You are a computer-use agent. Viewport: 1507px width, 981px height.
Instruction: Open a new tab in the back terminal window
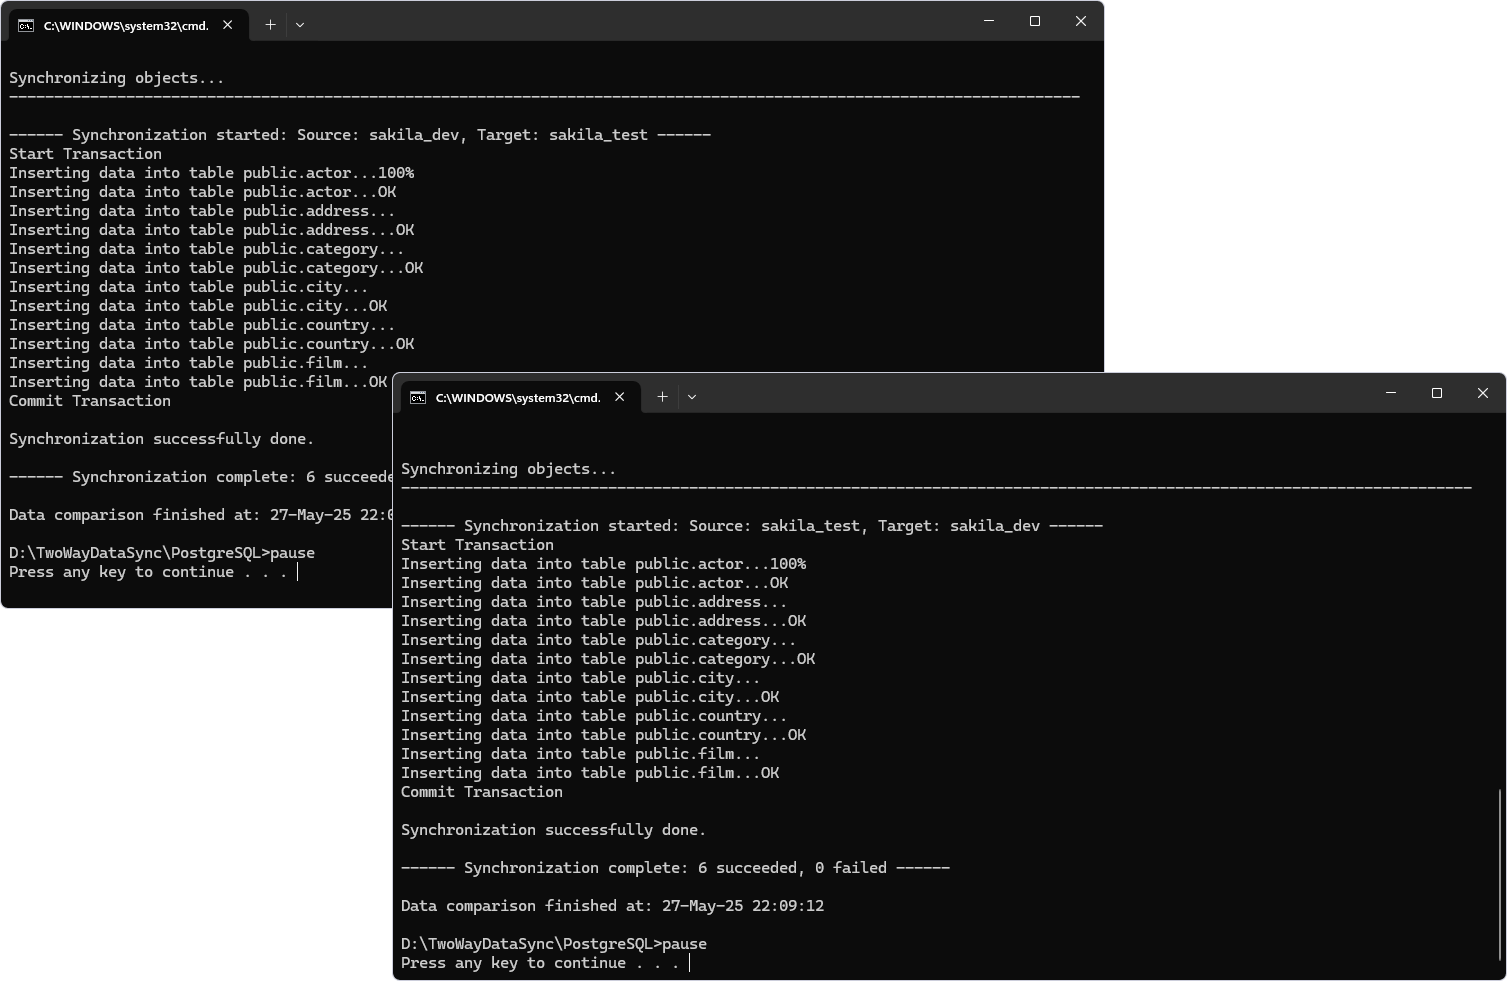coord(270,24)
